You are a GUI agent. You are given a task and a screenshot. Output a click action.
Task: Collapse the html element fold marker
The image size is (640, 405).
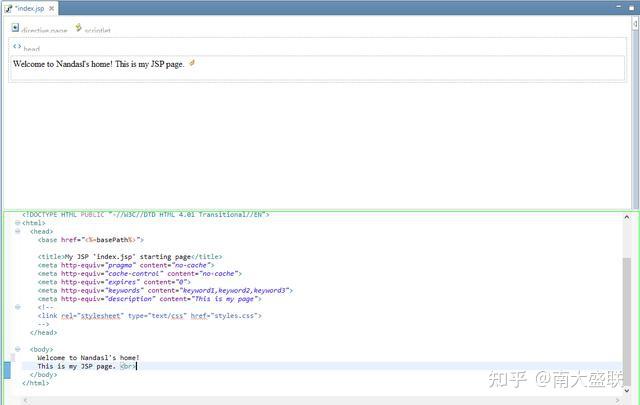point(18,223)
